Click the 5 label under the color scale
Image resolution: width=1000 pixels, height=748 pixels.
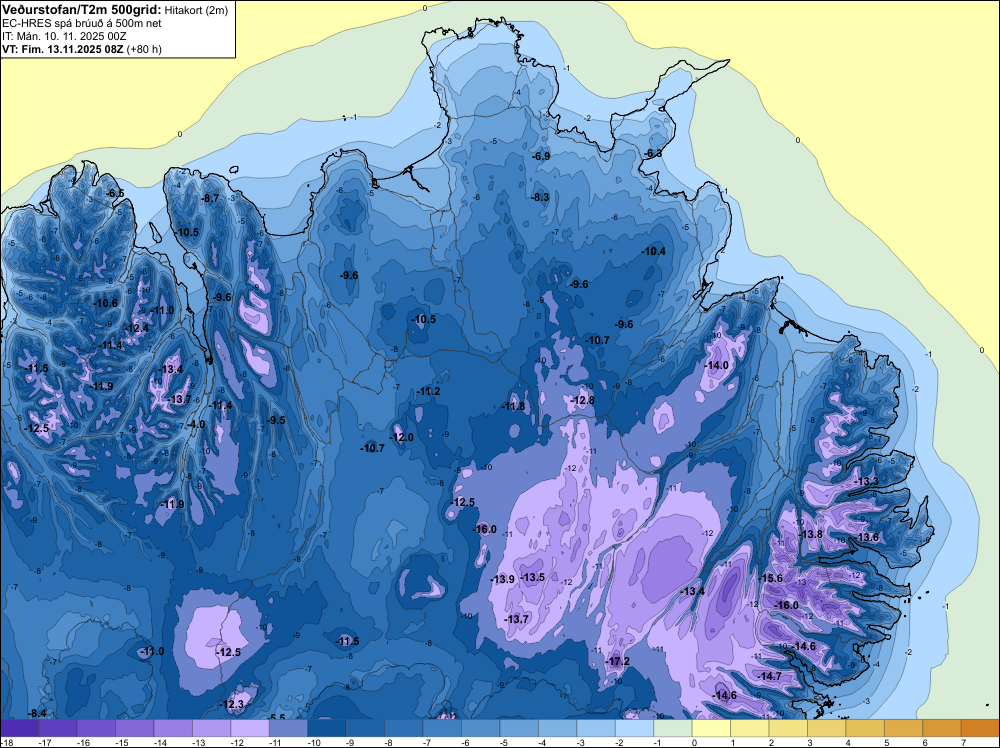click(x=886, y=742)
